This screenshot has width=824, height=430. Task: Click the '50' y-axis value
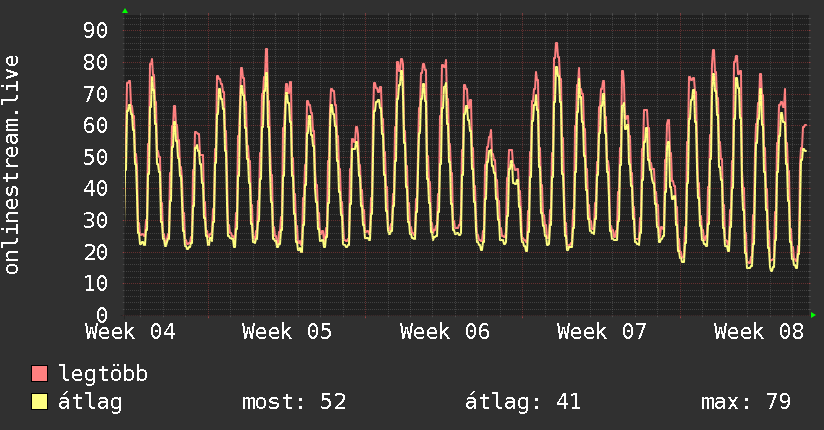click(96, 157)
